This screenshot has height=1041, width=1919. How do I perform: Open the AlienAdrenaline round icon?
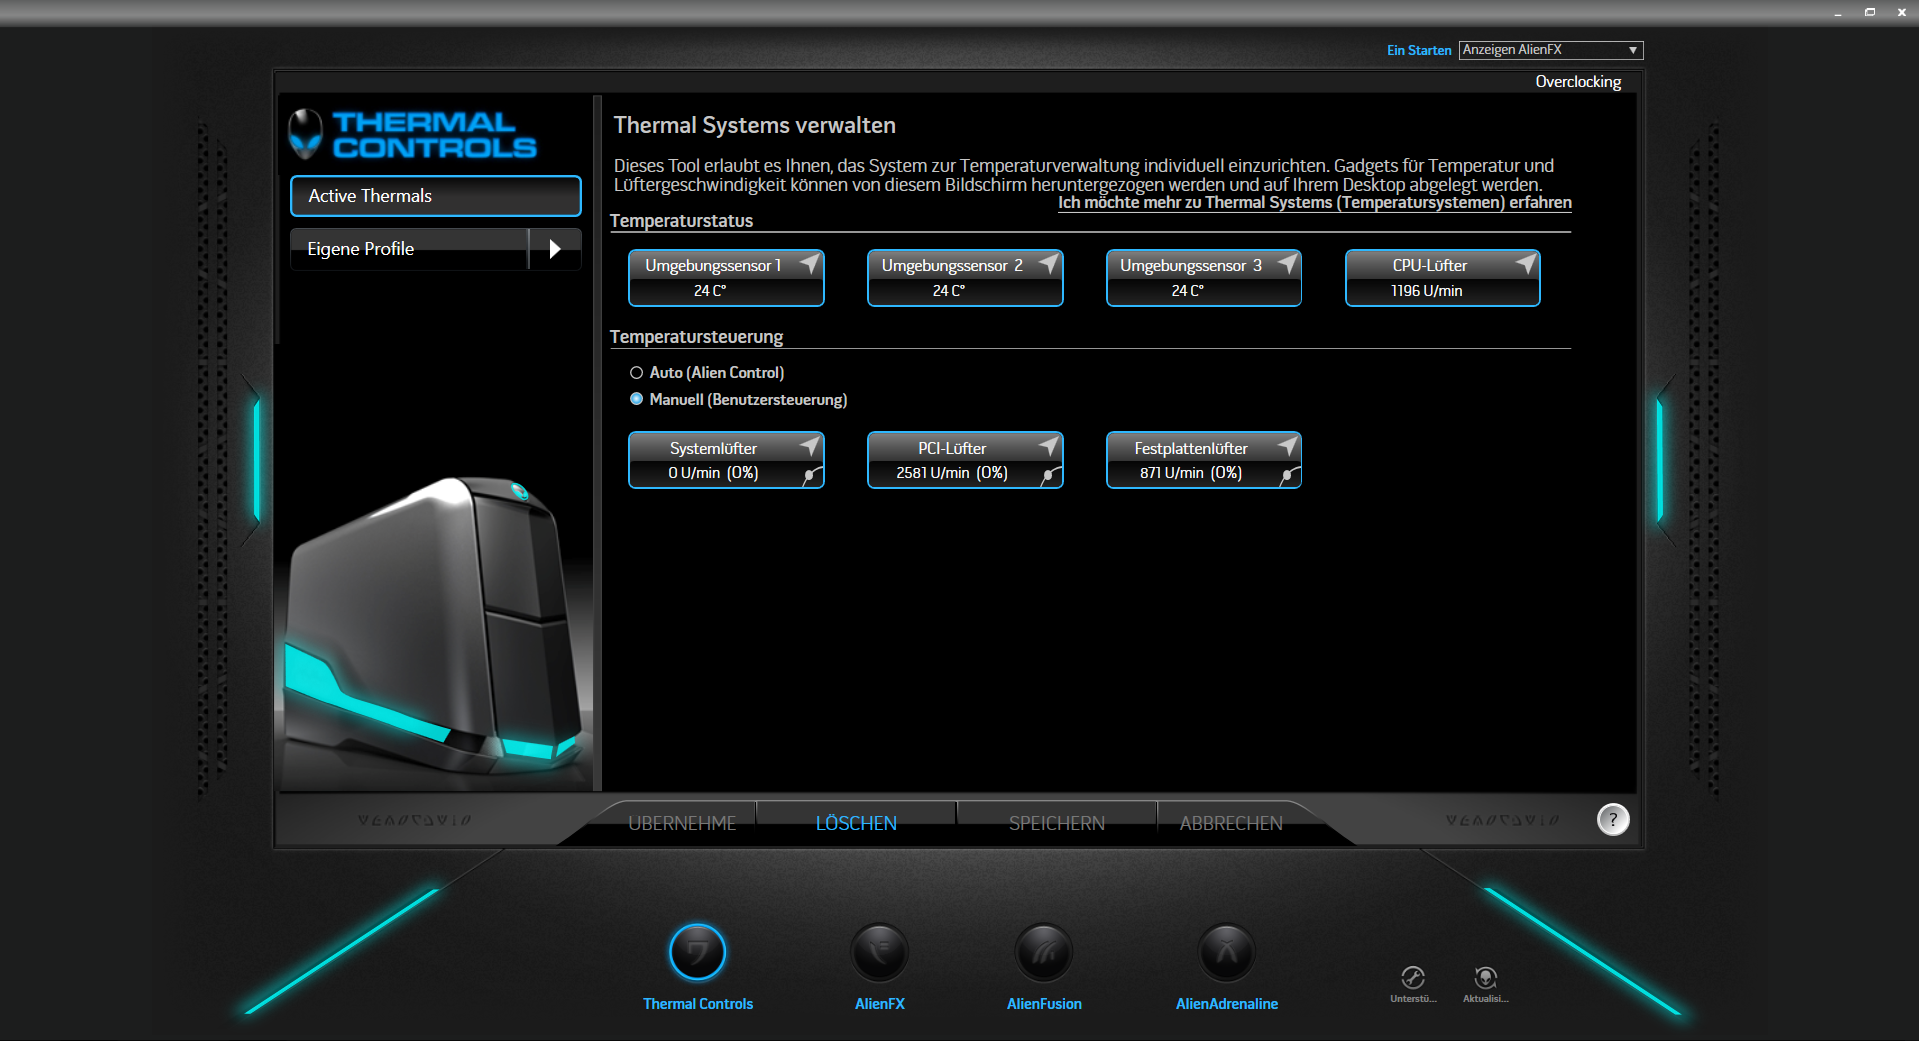click(1227, 951)
